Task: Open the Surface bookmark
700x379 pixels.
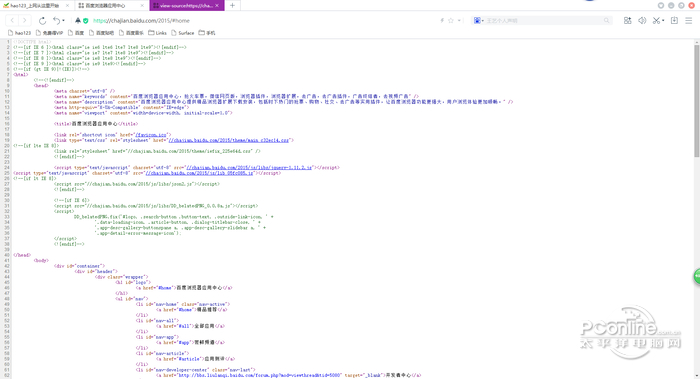Action: coord(183,33)
